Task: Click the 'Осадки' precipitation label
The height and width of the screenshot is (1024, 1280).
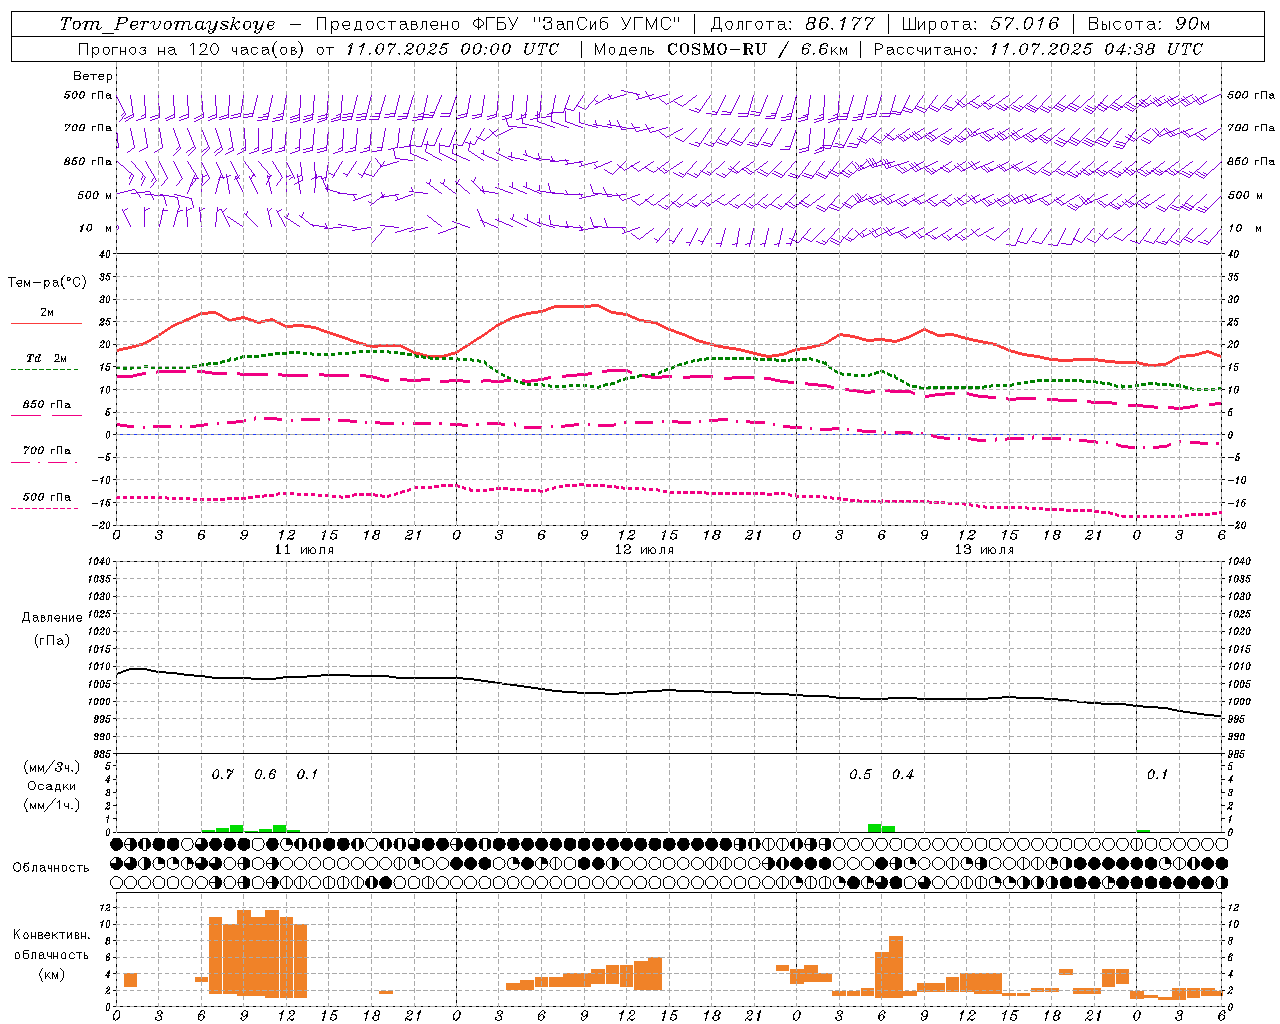Action: 51,786
